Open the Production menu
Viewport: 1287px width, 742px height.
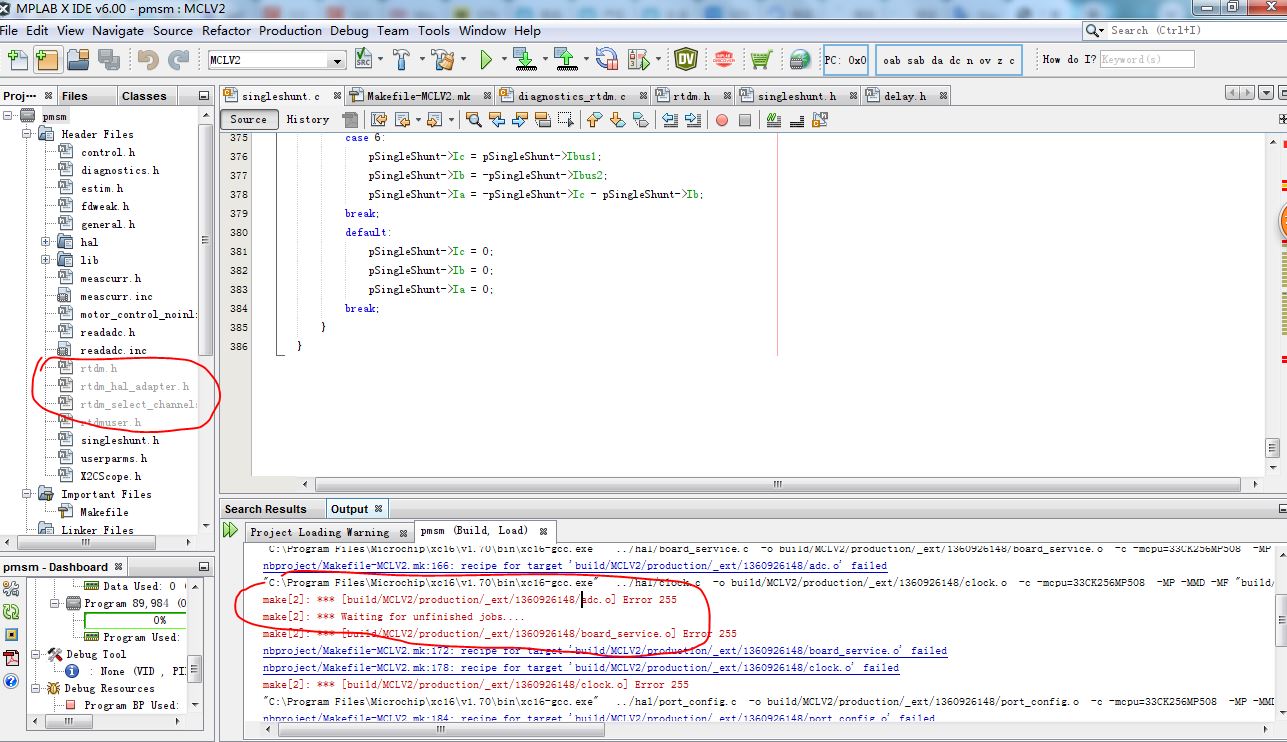[290, 30]
